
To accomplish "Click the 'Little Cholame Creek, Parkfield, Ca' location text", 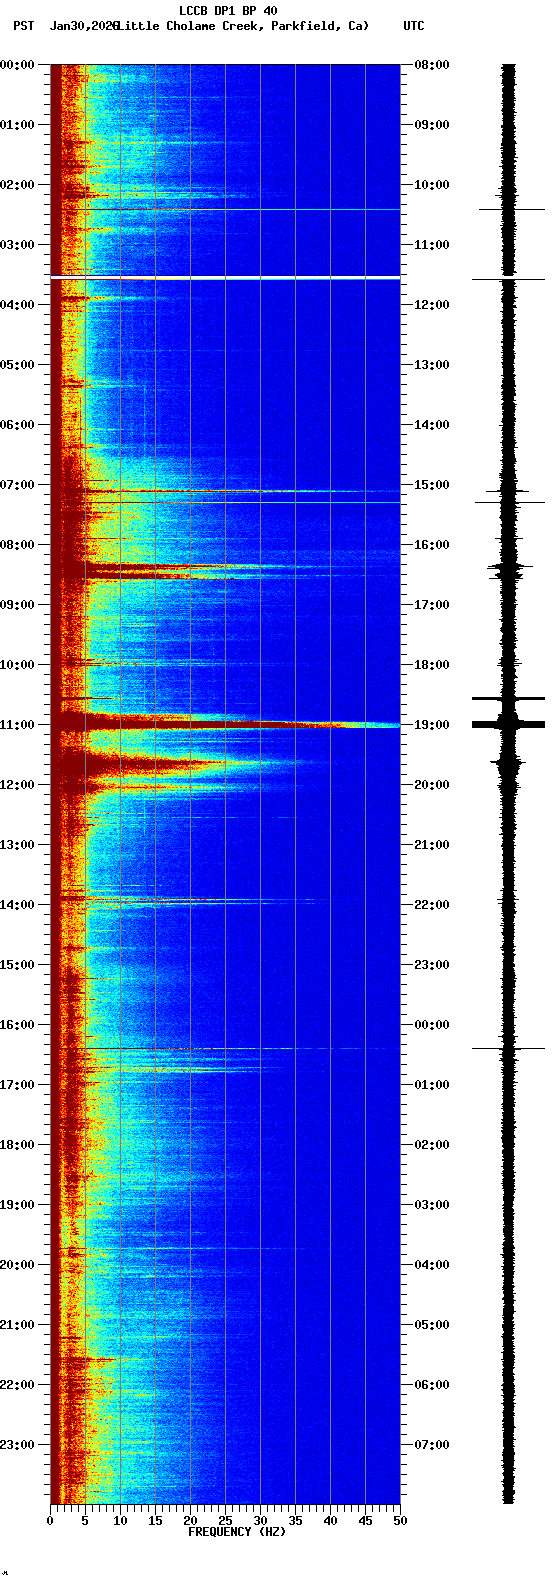I will tap(242, 26).
